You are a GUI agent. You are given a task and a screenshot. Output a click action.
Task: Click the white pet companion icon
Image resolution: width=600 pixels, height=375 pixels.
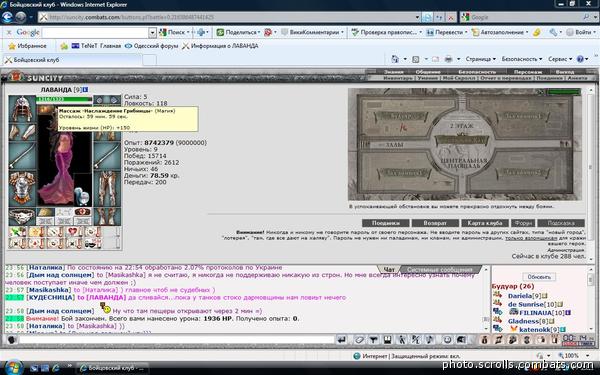click(x=83, y=196)
